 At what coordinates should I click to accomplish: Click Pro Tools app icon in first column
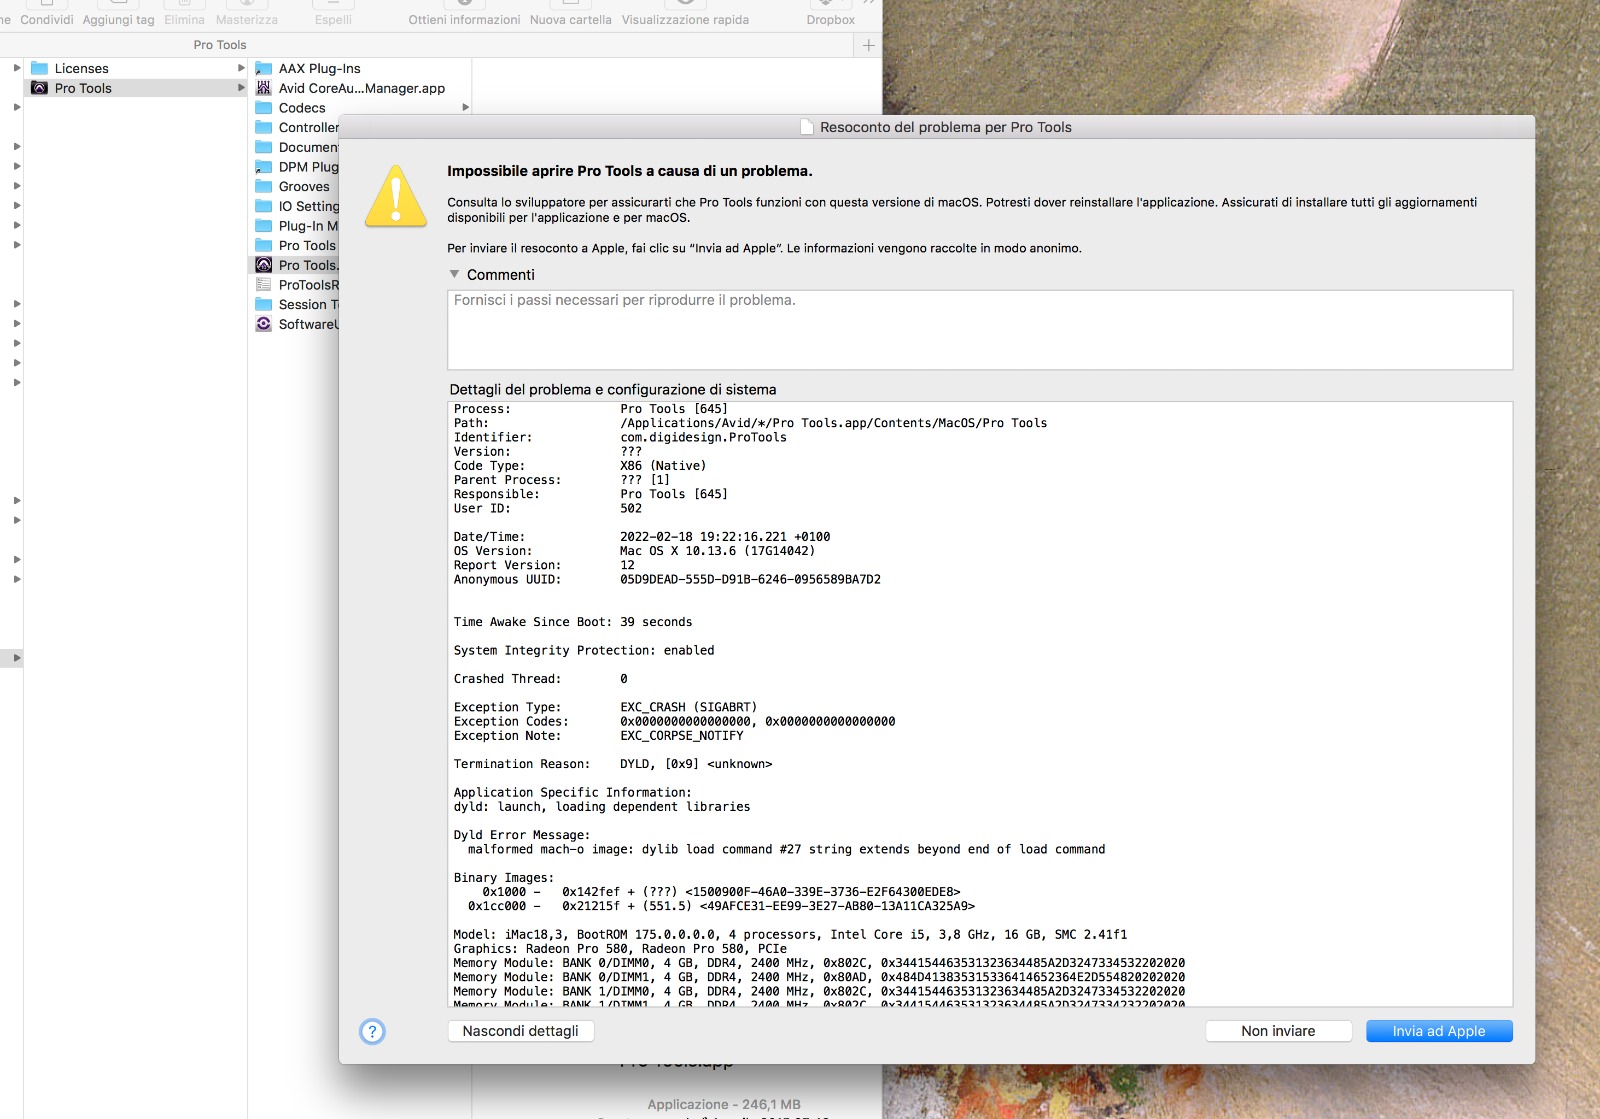tap(40, 88)
